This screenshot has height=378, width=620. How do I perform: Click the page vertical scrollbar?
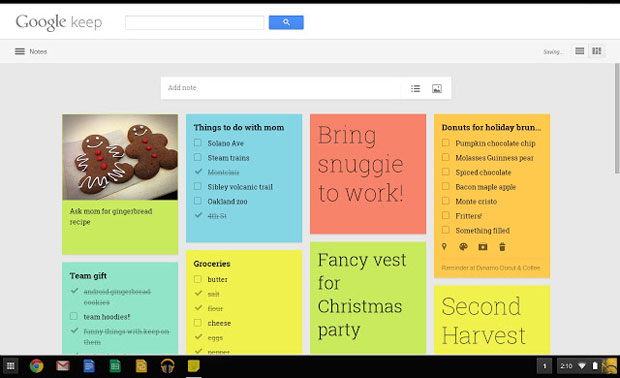click(617, 118)
